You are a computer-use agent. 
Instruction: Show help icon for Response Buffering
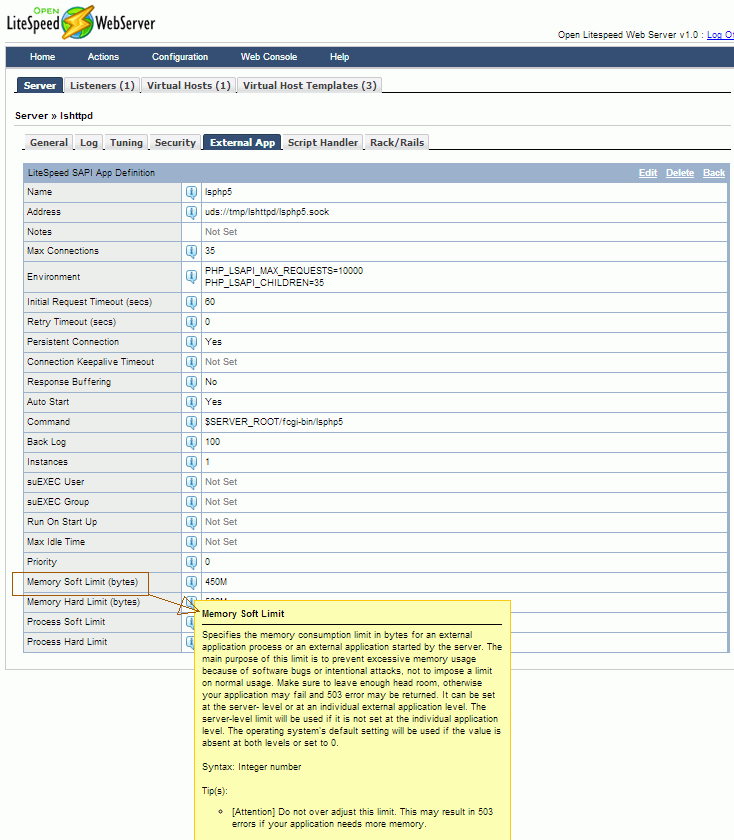[191, 382]
